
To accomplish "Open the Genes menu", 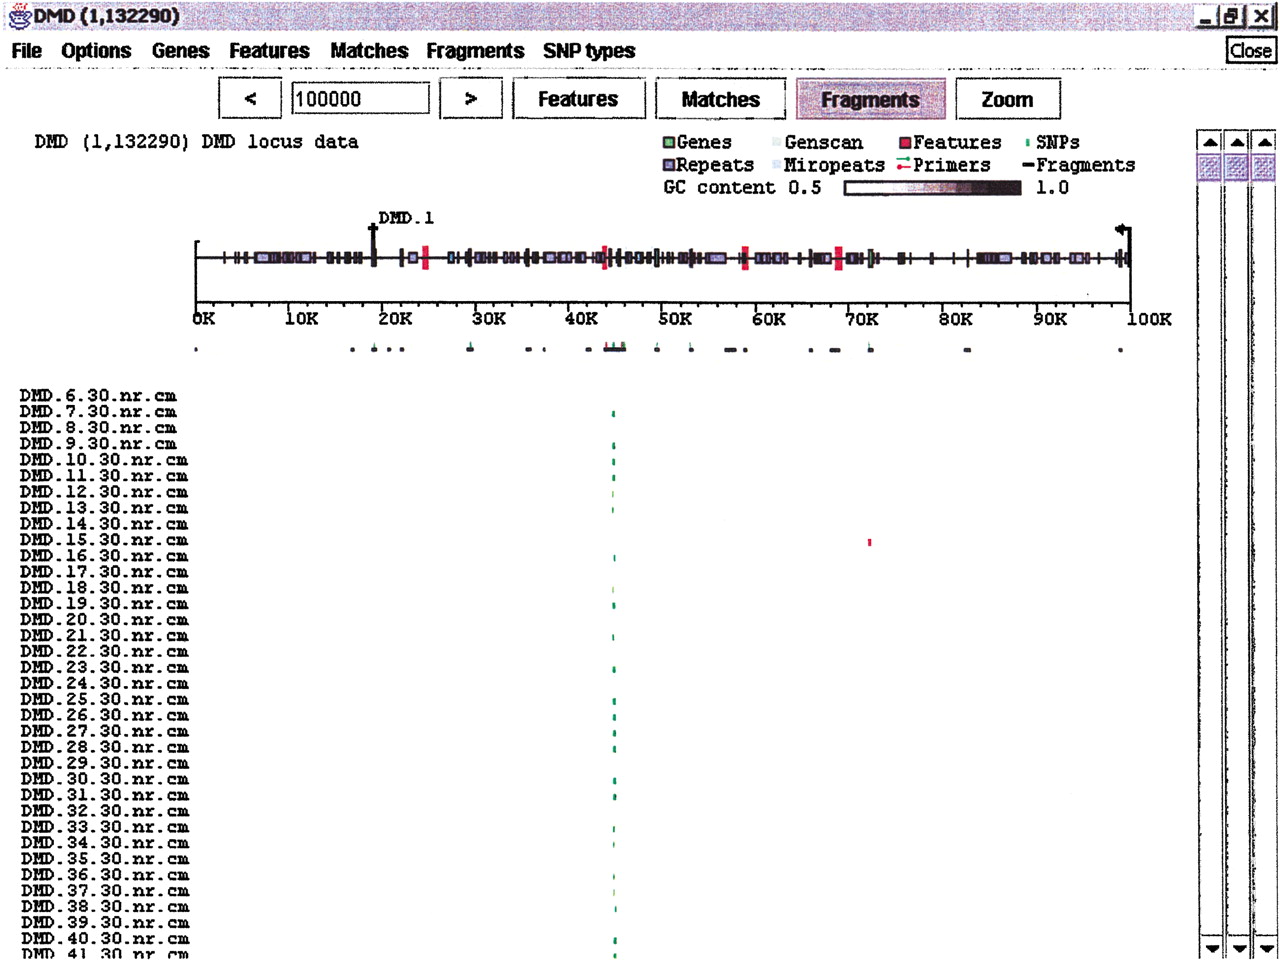I will click(x=181, y=51).
